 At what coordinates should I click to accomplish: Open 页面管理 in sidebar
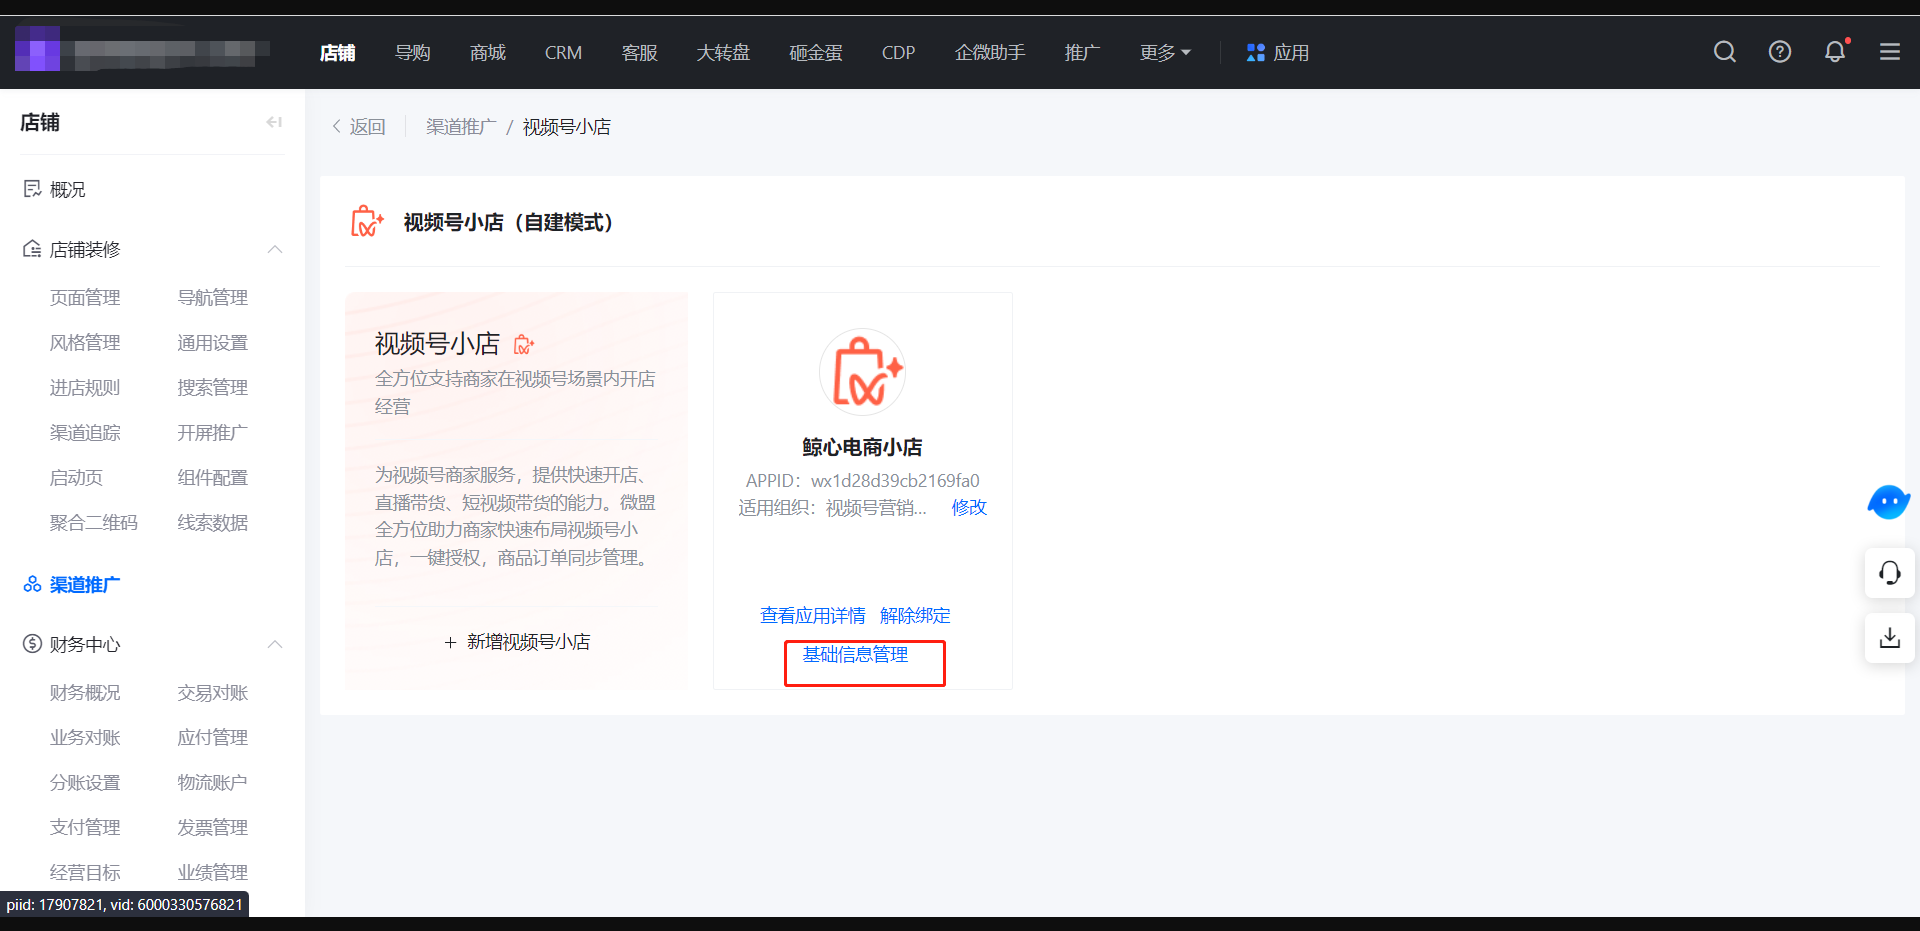pyautogui.click(x=85, y=297)
